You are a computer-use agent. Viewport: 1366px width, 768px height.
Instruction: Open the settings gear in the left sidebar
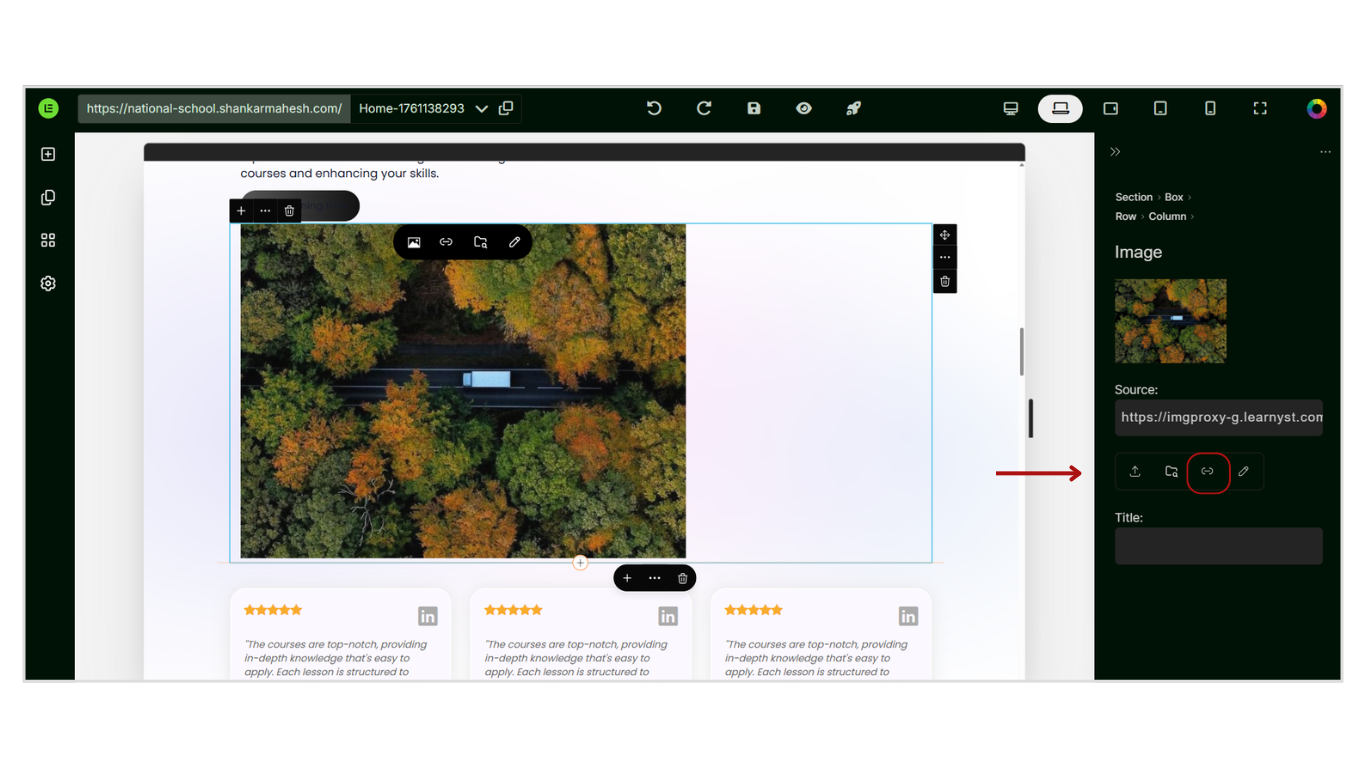48,283
